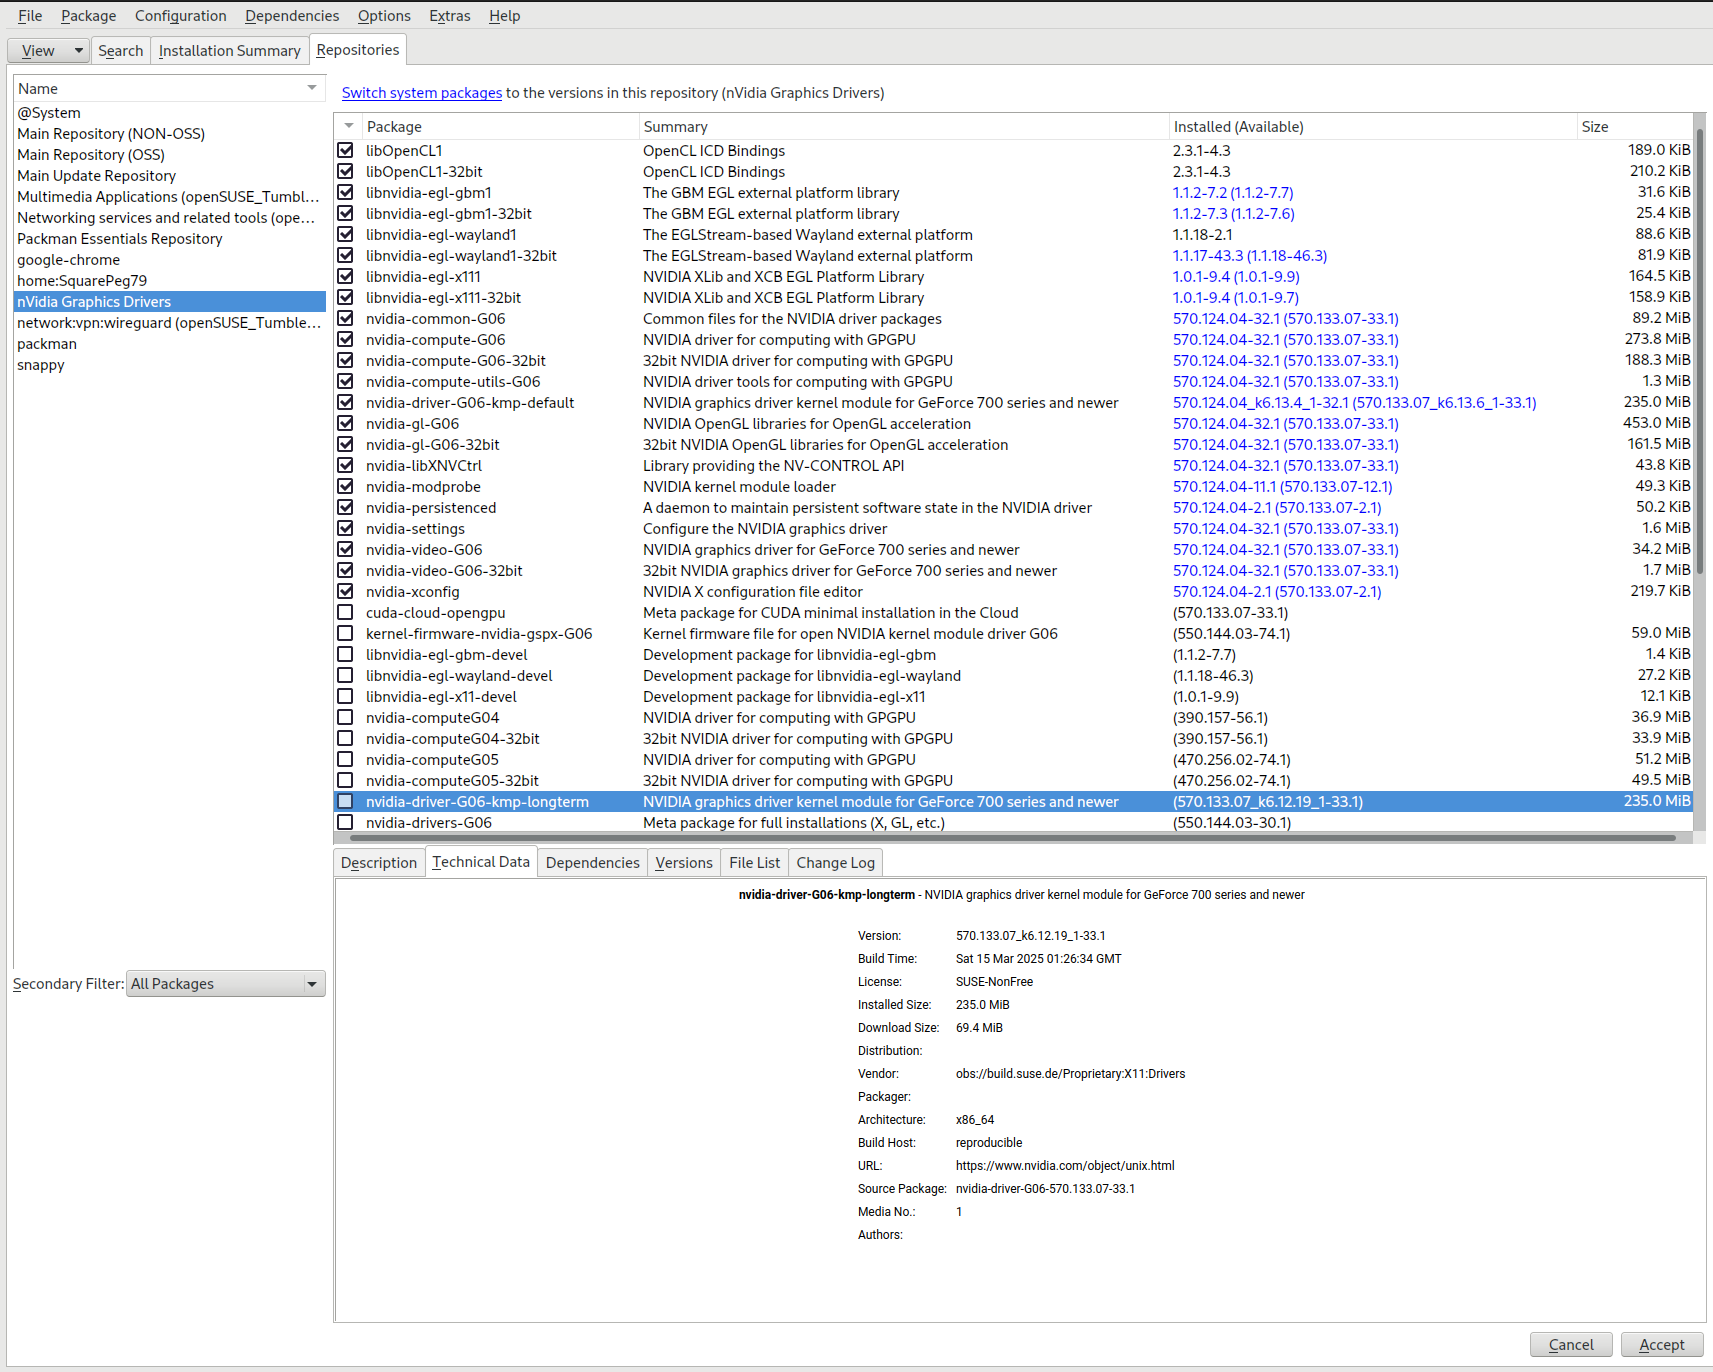Uncheck the nvidia-modprobe package

pyautogui.click(x=345, y=486)
